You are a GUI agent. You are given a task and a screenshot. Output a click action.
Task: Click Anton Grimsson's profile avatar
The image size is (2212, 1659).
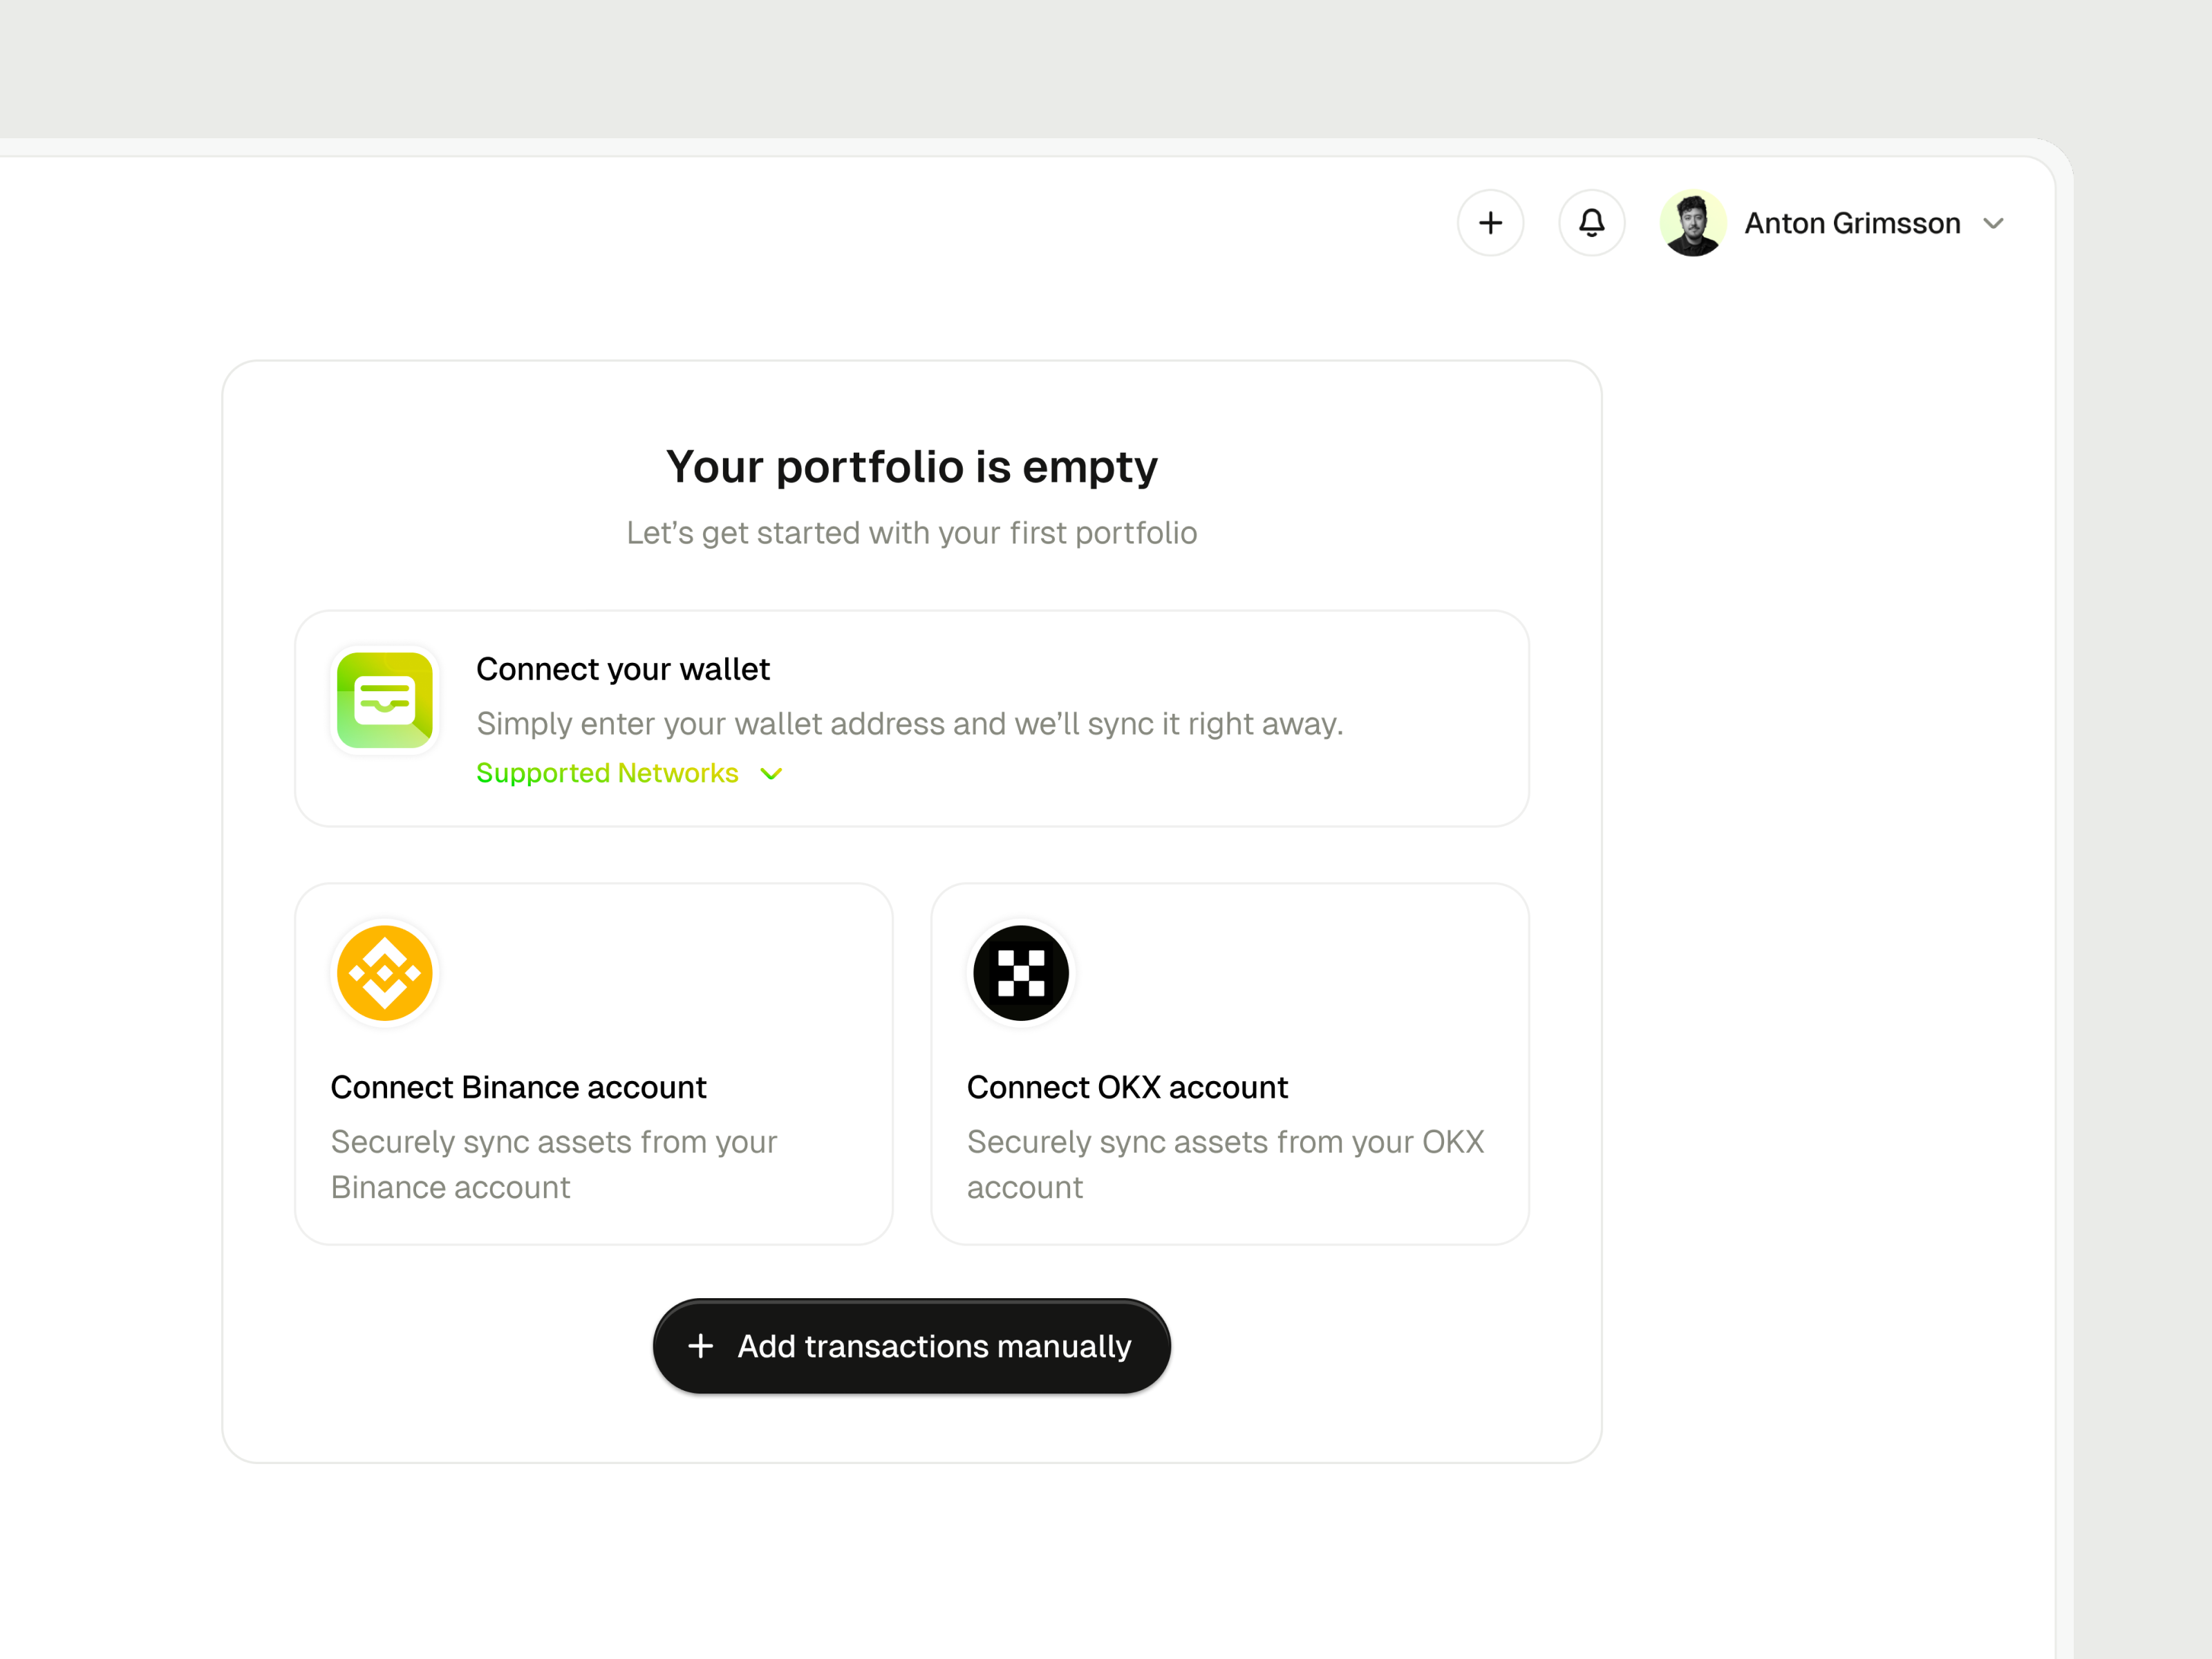pos(1693,223)
